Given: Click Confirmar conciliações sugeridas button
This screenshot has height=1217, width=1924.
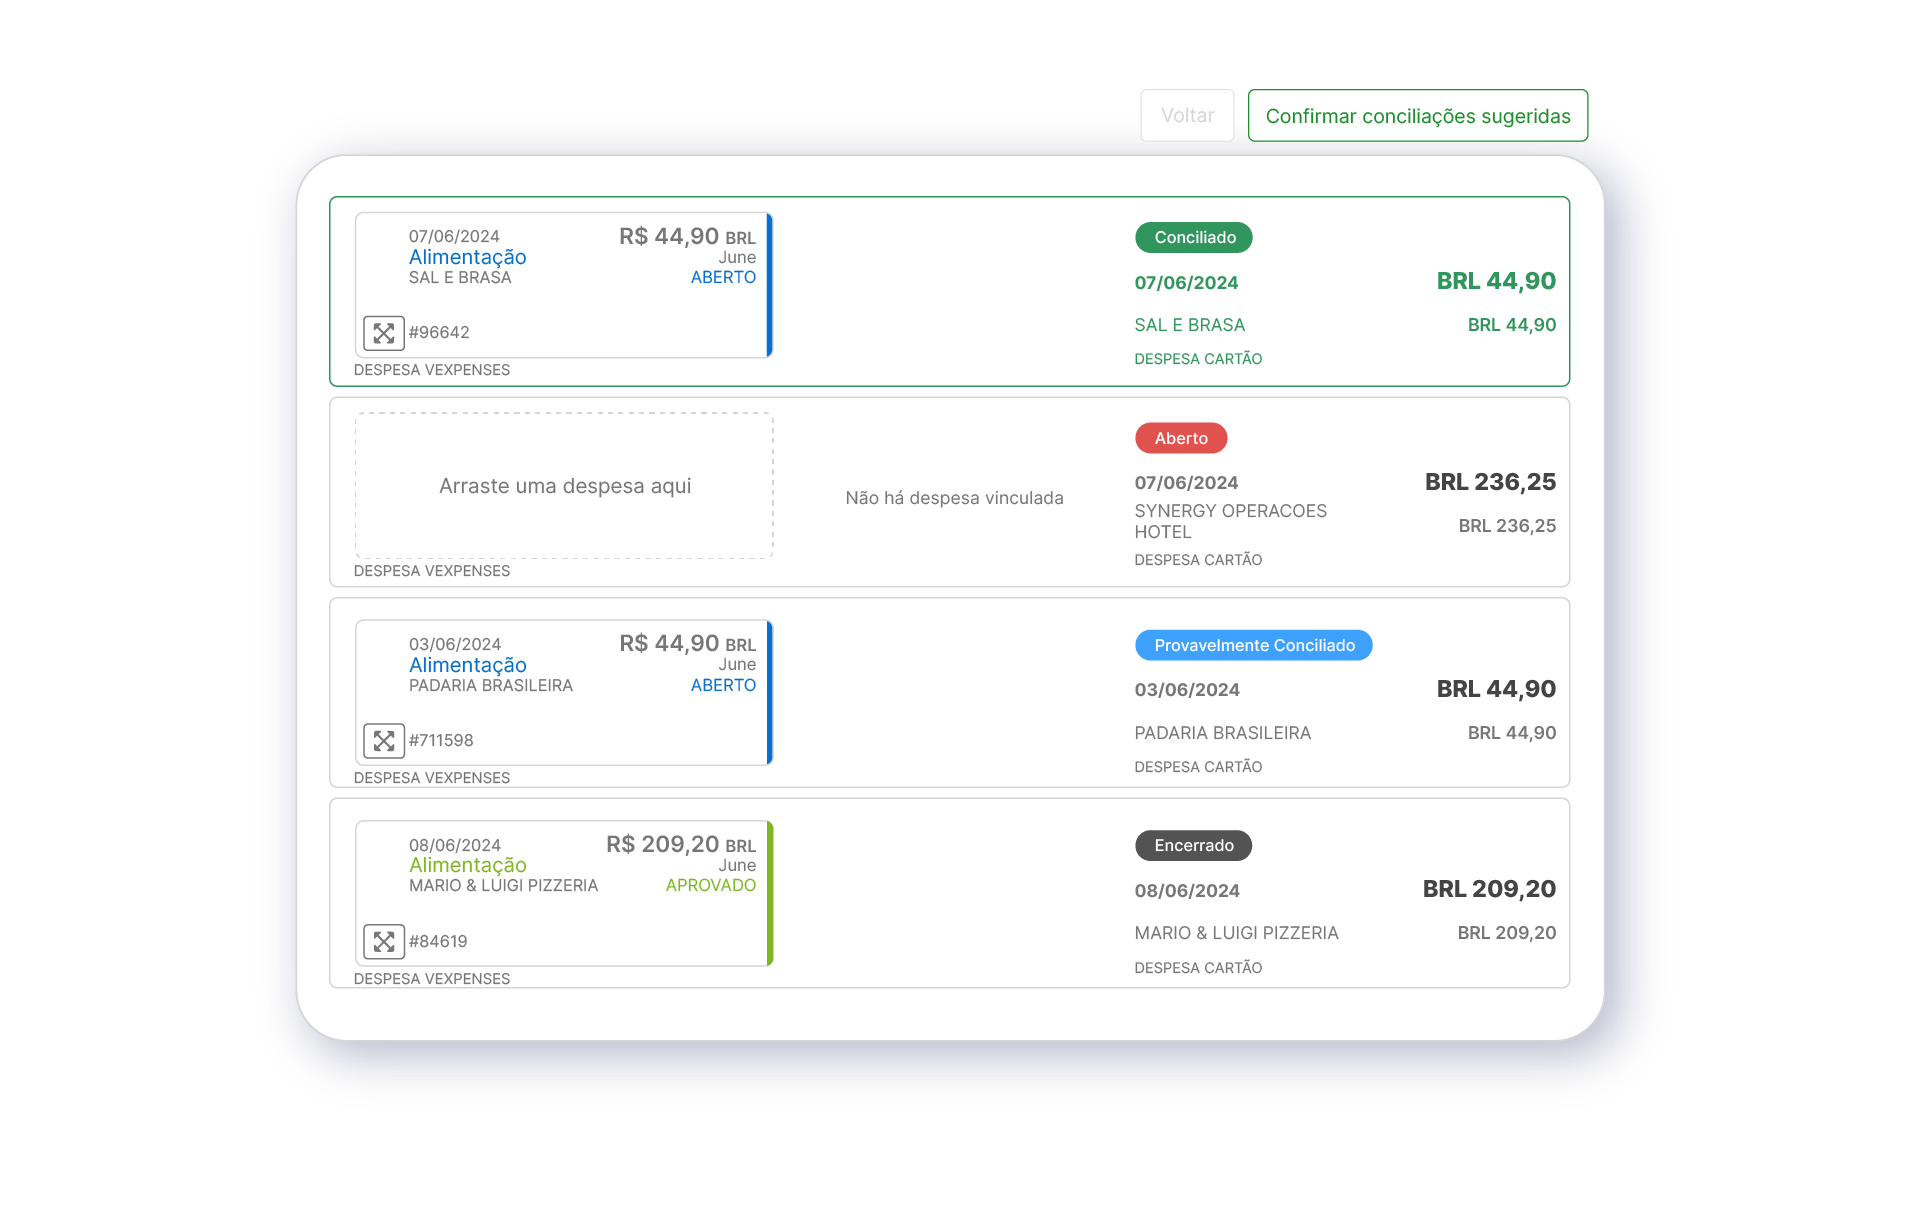Looking at the screenshot, I should (x=1417, y=116).
